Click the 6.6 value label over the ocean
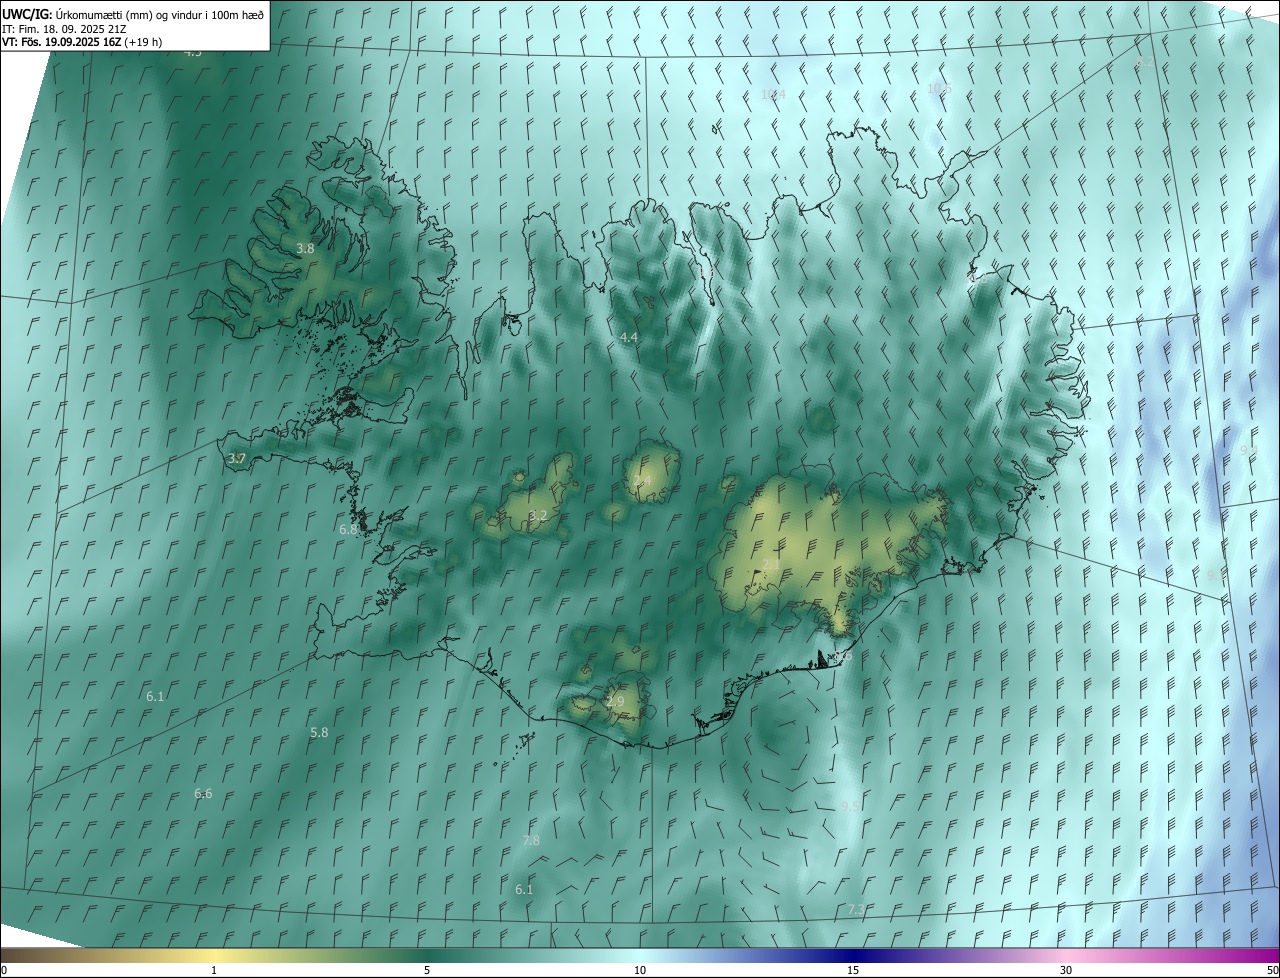 coord(203,793)
